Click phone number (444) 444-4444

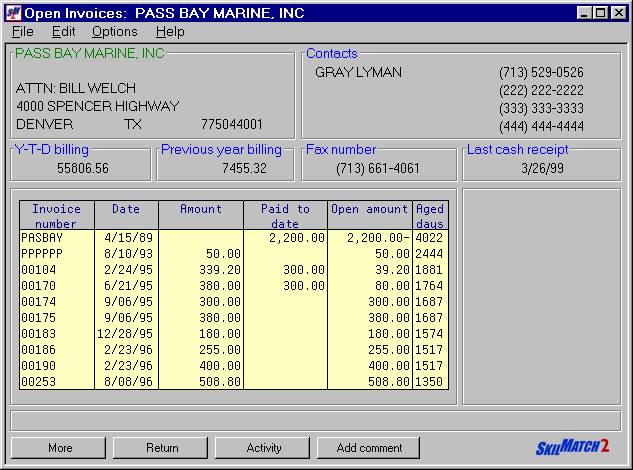541,126
